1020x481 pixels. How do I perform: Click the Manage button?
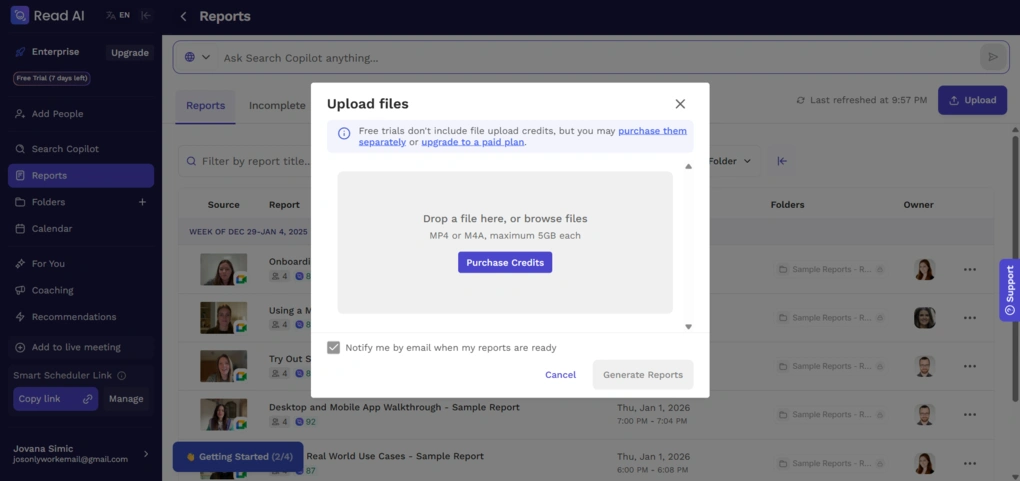126,399
